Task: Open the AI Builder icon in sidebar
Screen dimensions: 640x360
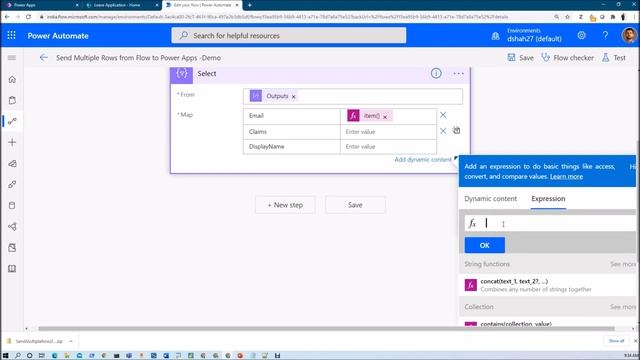Action: [x=12, y=247]
